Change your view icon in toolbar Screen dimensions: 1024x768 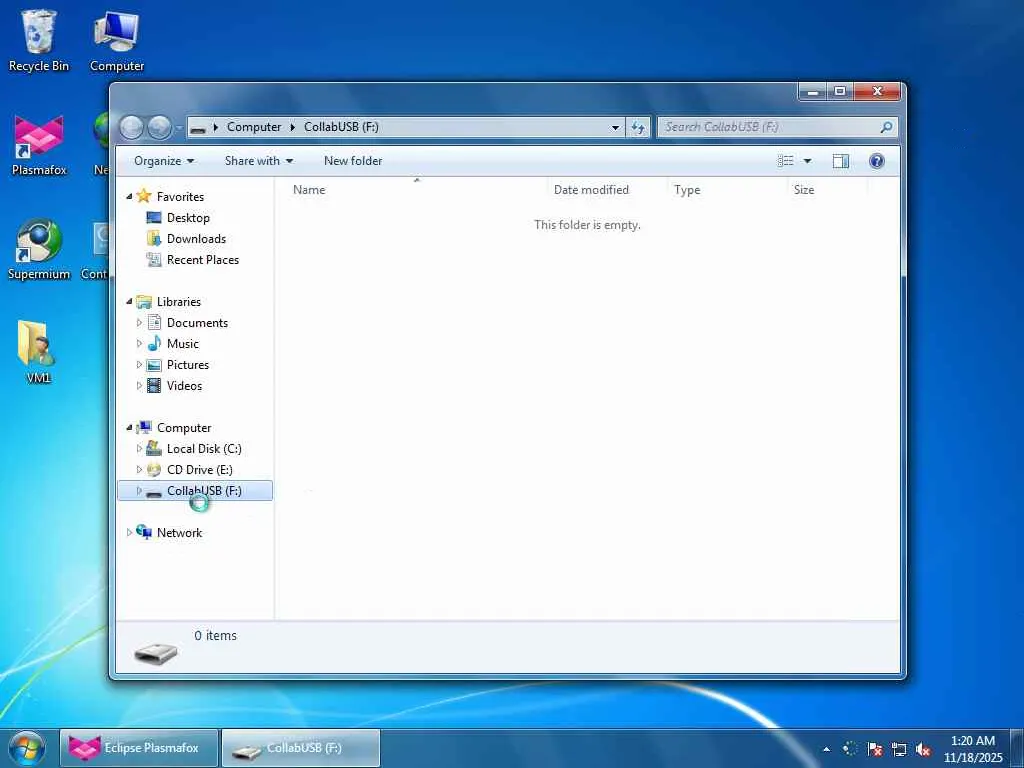tap(786, 161)
